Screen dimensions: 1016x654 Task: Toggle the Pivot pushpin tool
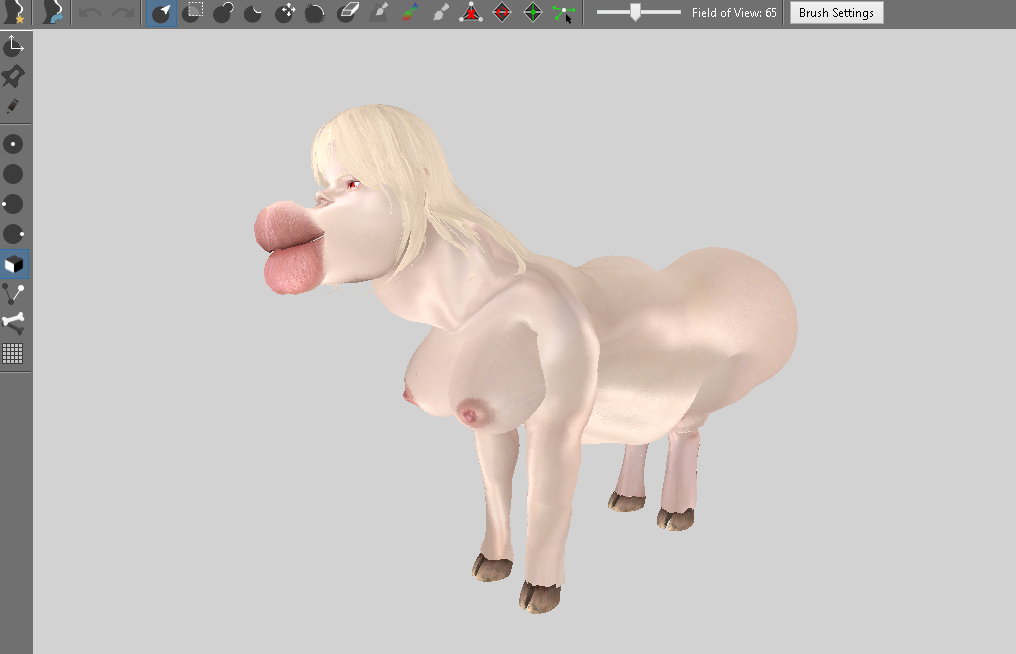click(14, 76)
